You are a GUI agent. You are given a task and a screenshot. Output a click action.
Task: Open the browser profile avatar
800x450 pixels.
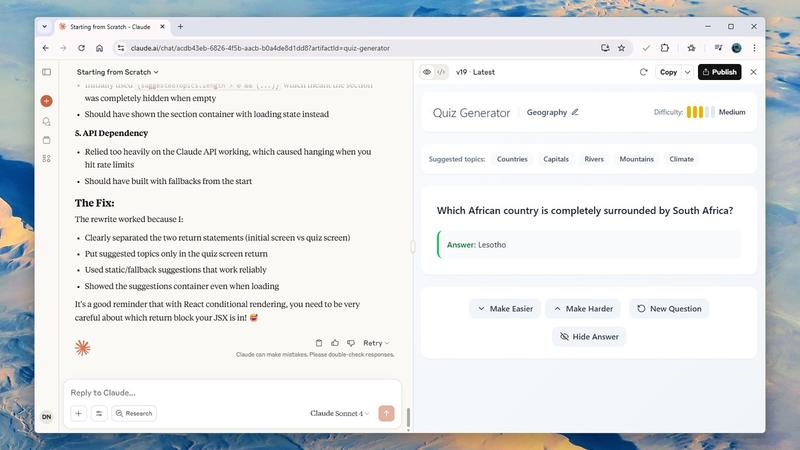click(736, 48)
